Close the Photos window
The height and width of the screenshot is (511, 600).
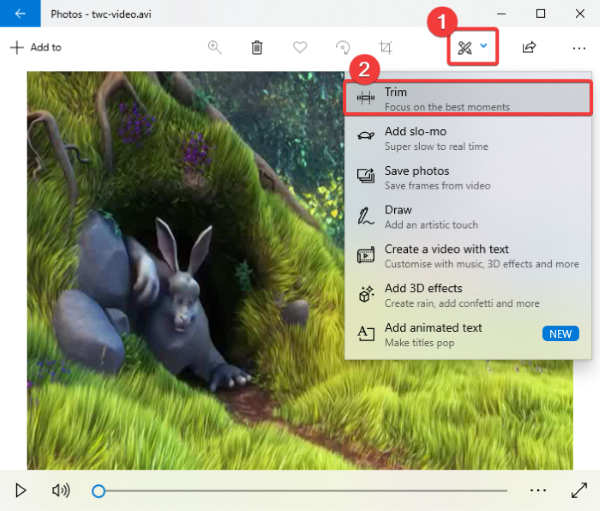tap(580, 14)
